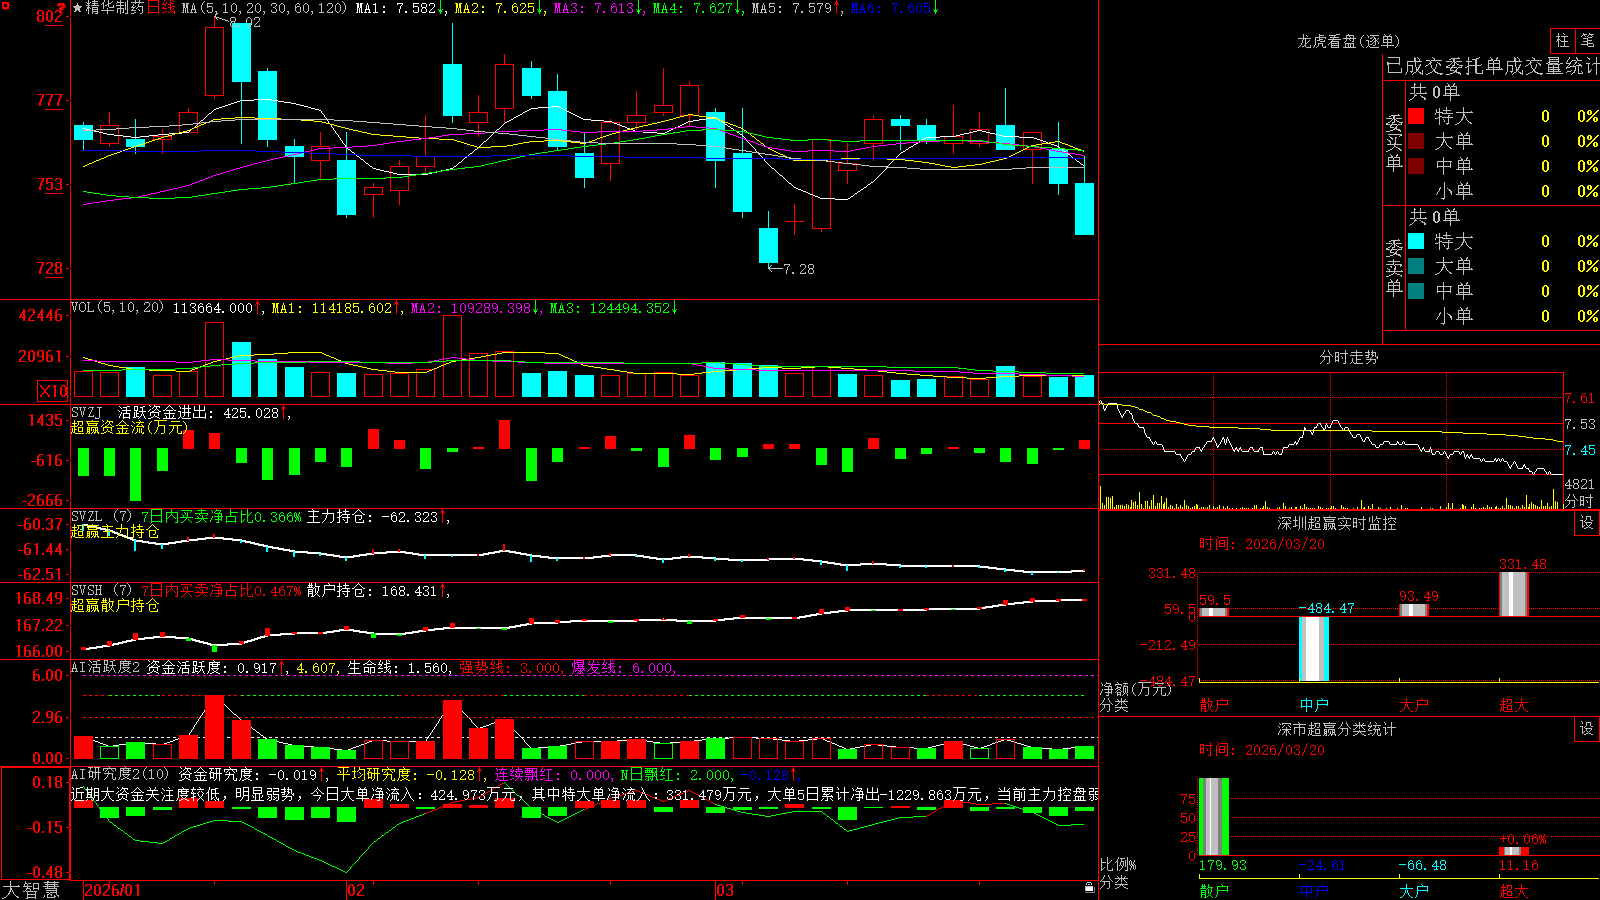Select the 已成交委托单成交量统计 tab header
This screenshot has height=900, width=1600.
tap(1492, 66)
